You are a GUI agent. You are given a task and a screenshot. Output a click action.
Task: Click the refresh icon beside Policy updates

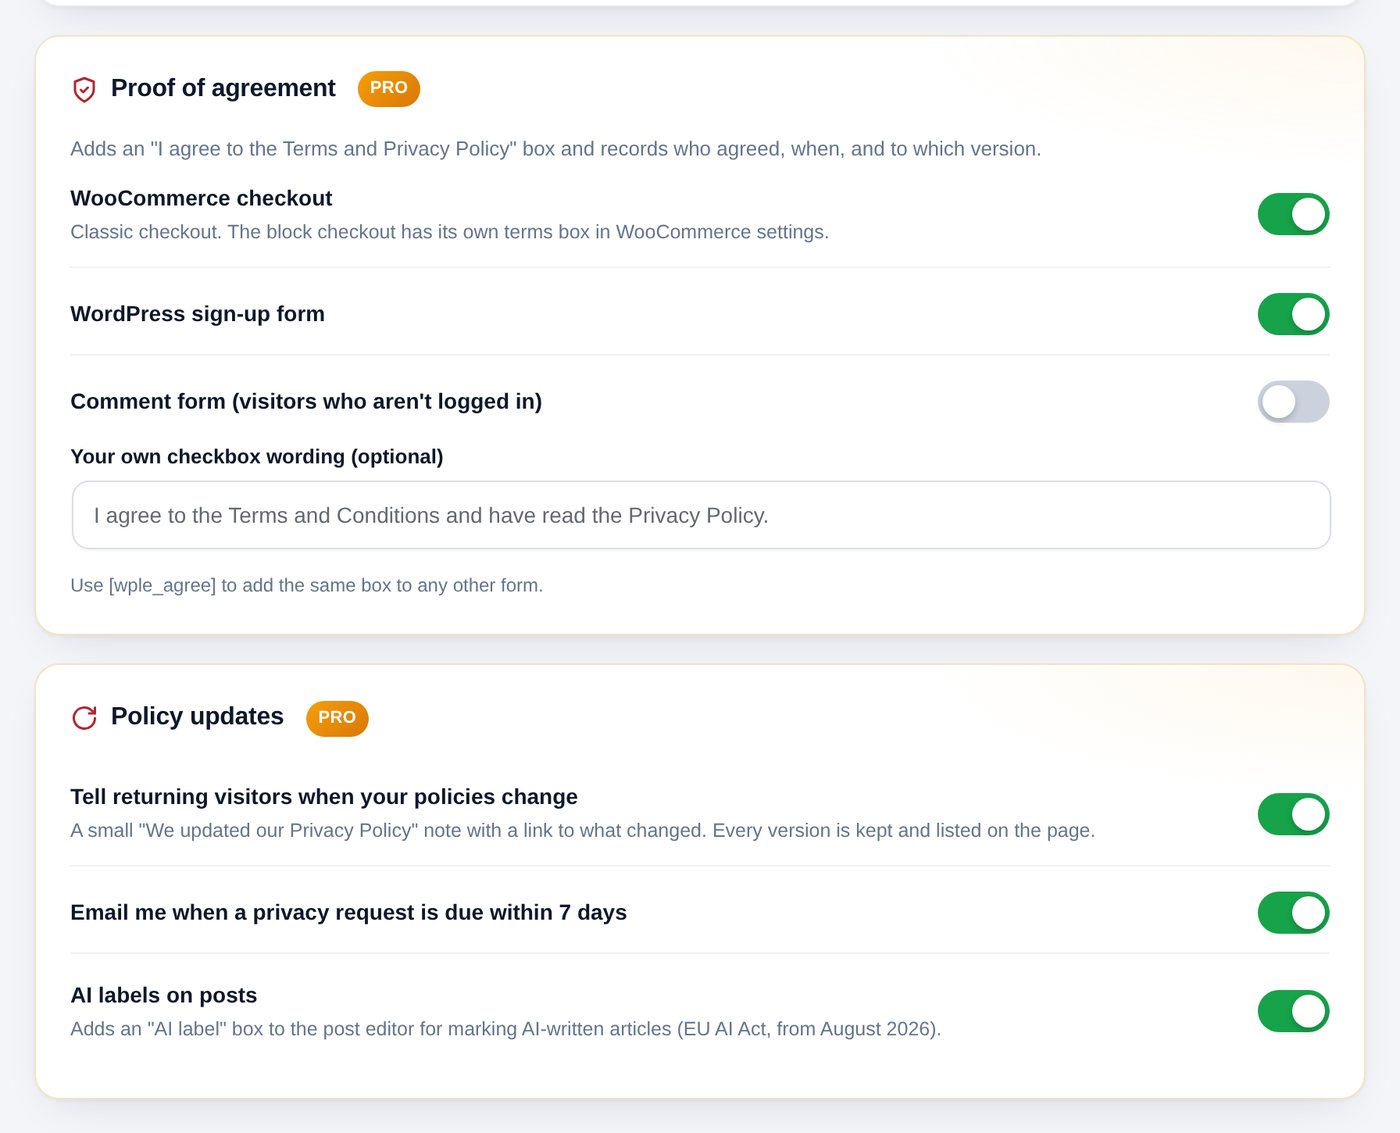pos(84,717)
